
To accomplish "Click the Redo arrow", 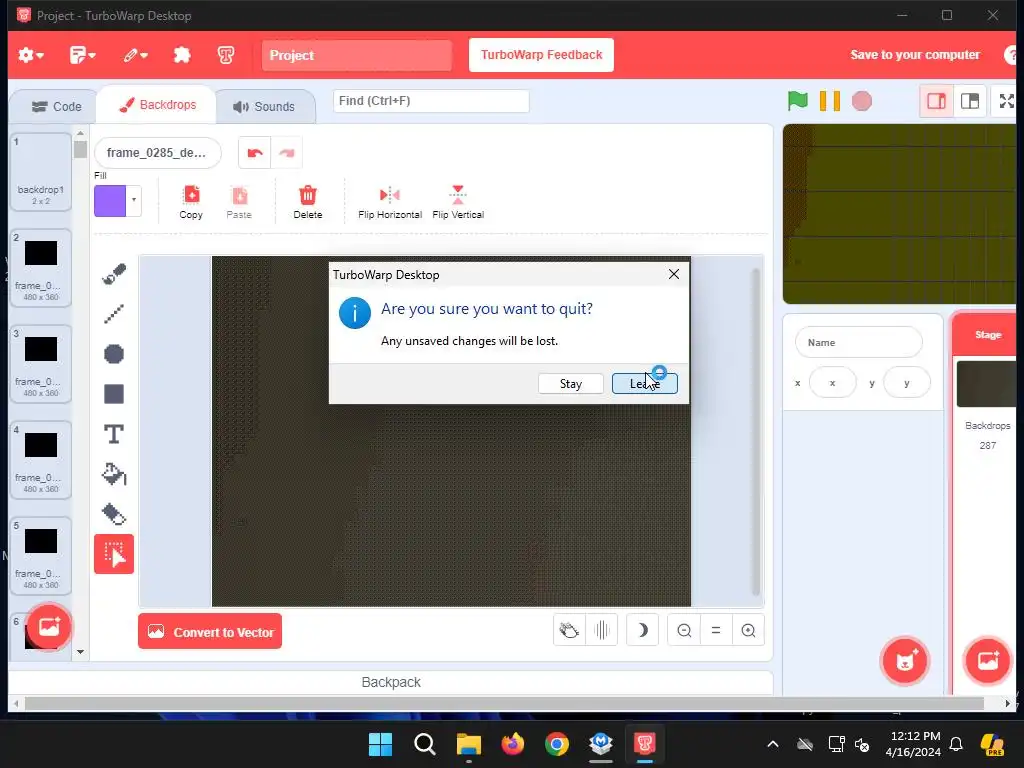I will click(x=287, y=153).
